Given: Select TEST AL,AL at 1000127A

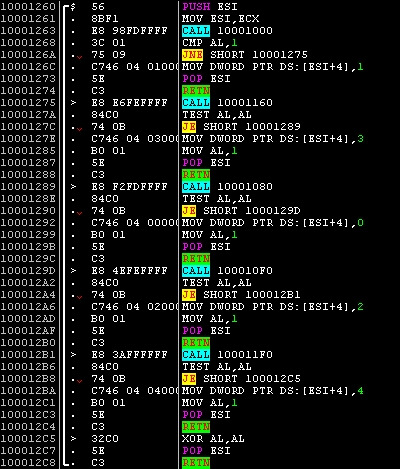Looking at the screenshot, I should [217, 114].
